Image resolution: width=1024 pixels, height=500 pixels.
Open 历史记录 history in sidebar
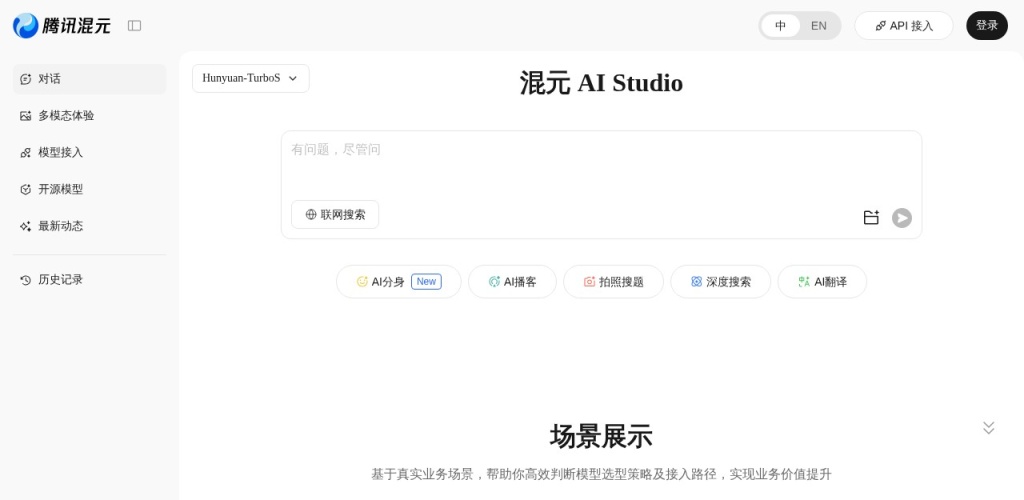click(60, 280)
